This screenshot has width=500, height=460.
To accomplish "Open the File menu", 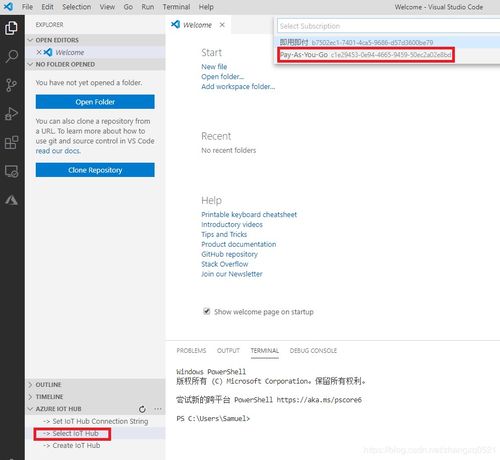I will tap(27, 7).
